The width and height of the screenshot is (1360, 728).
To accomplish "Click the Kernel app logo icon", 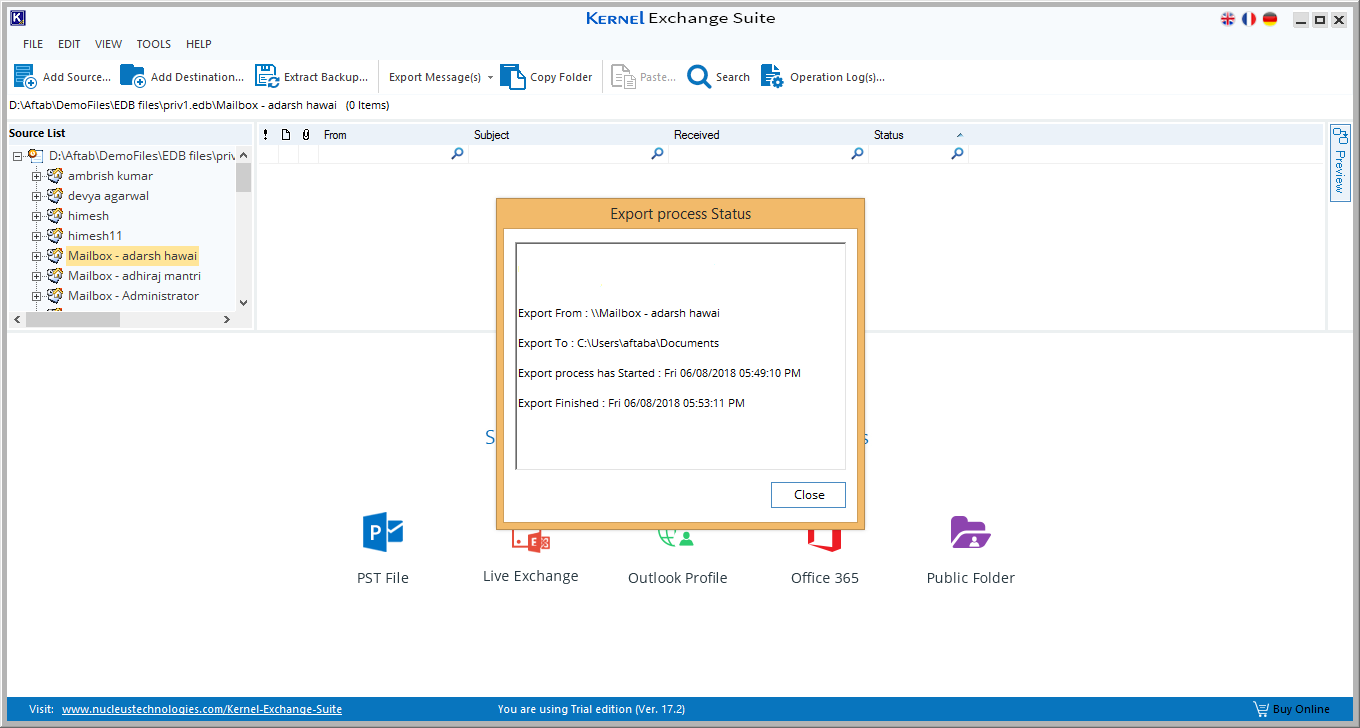I will click(x=17, y=17).
